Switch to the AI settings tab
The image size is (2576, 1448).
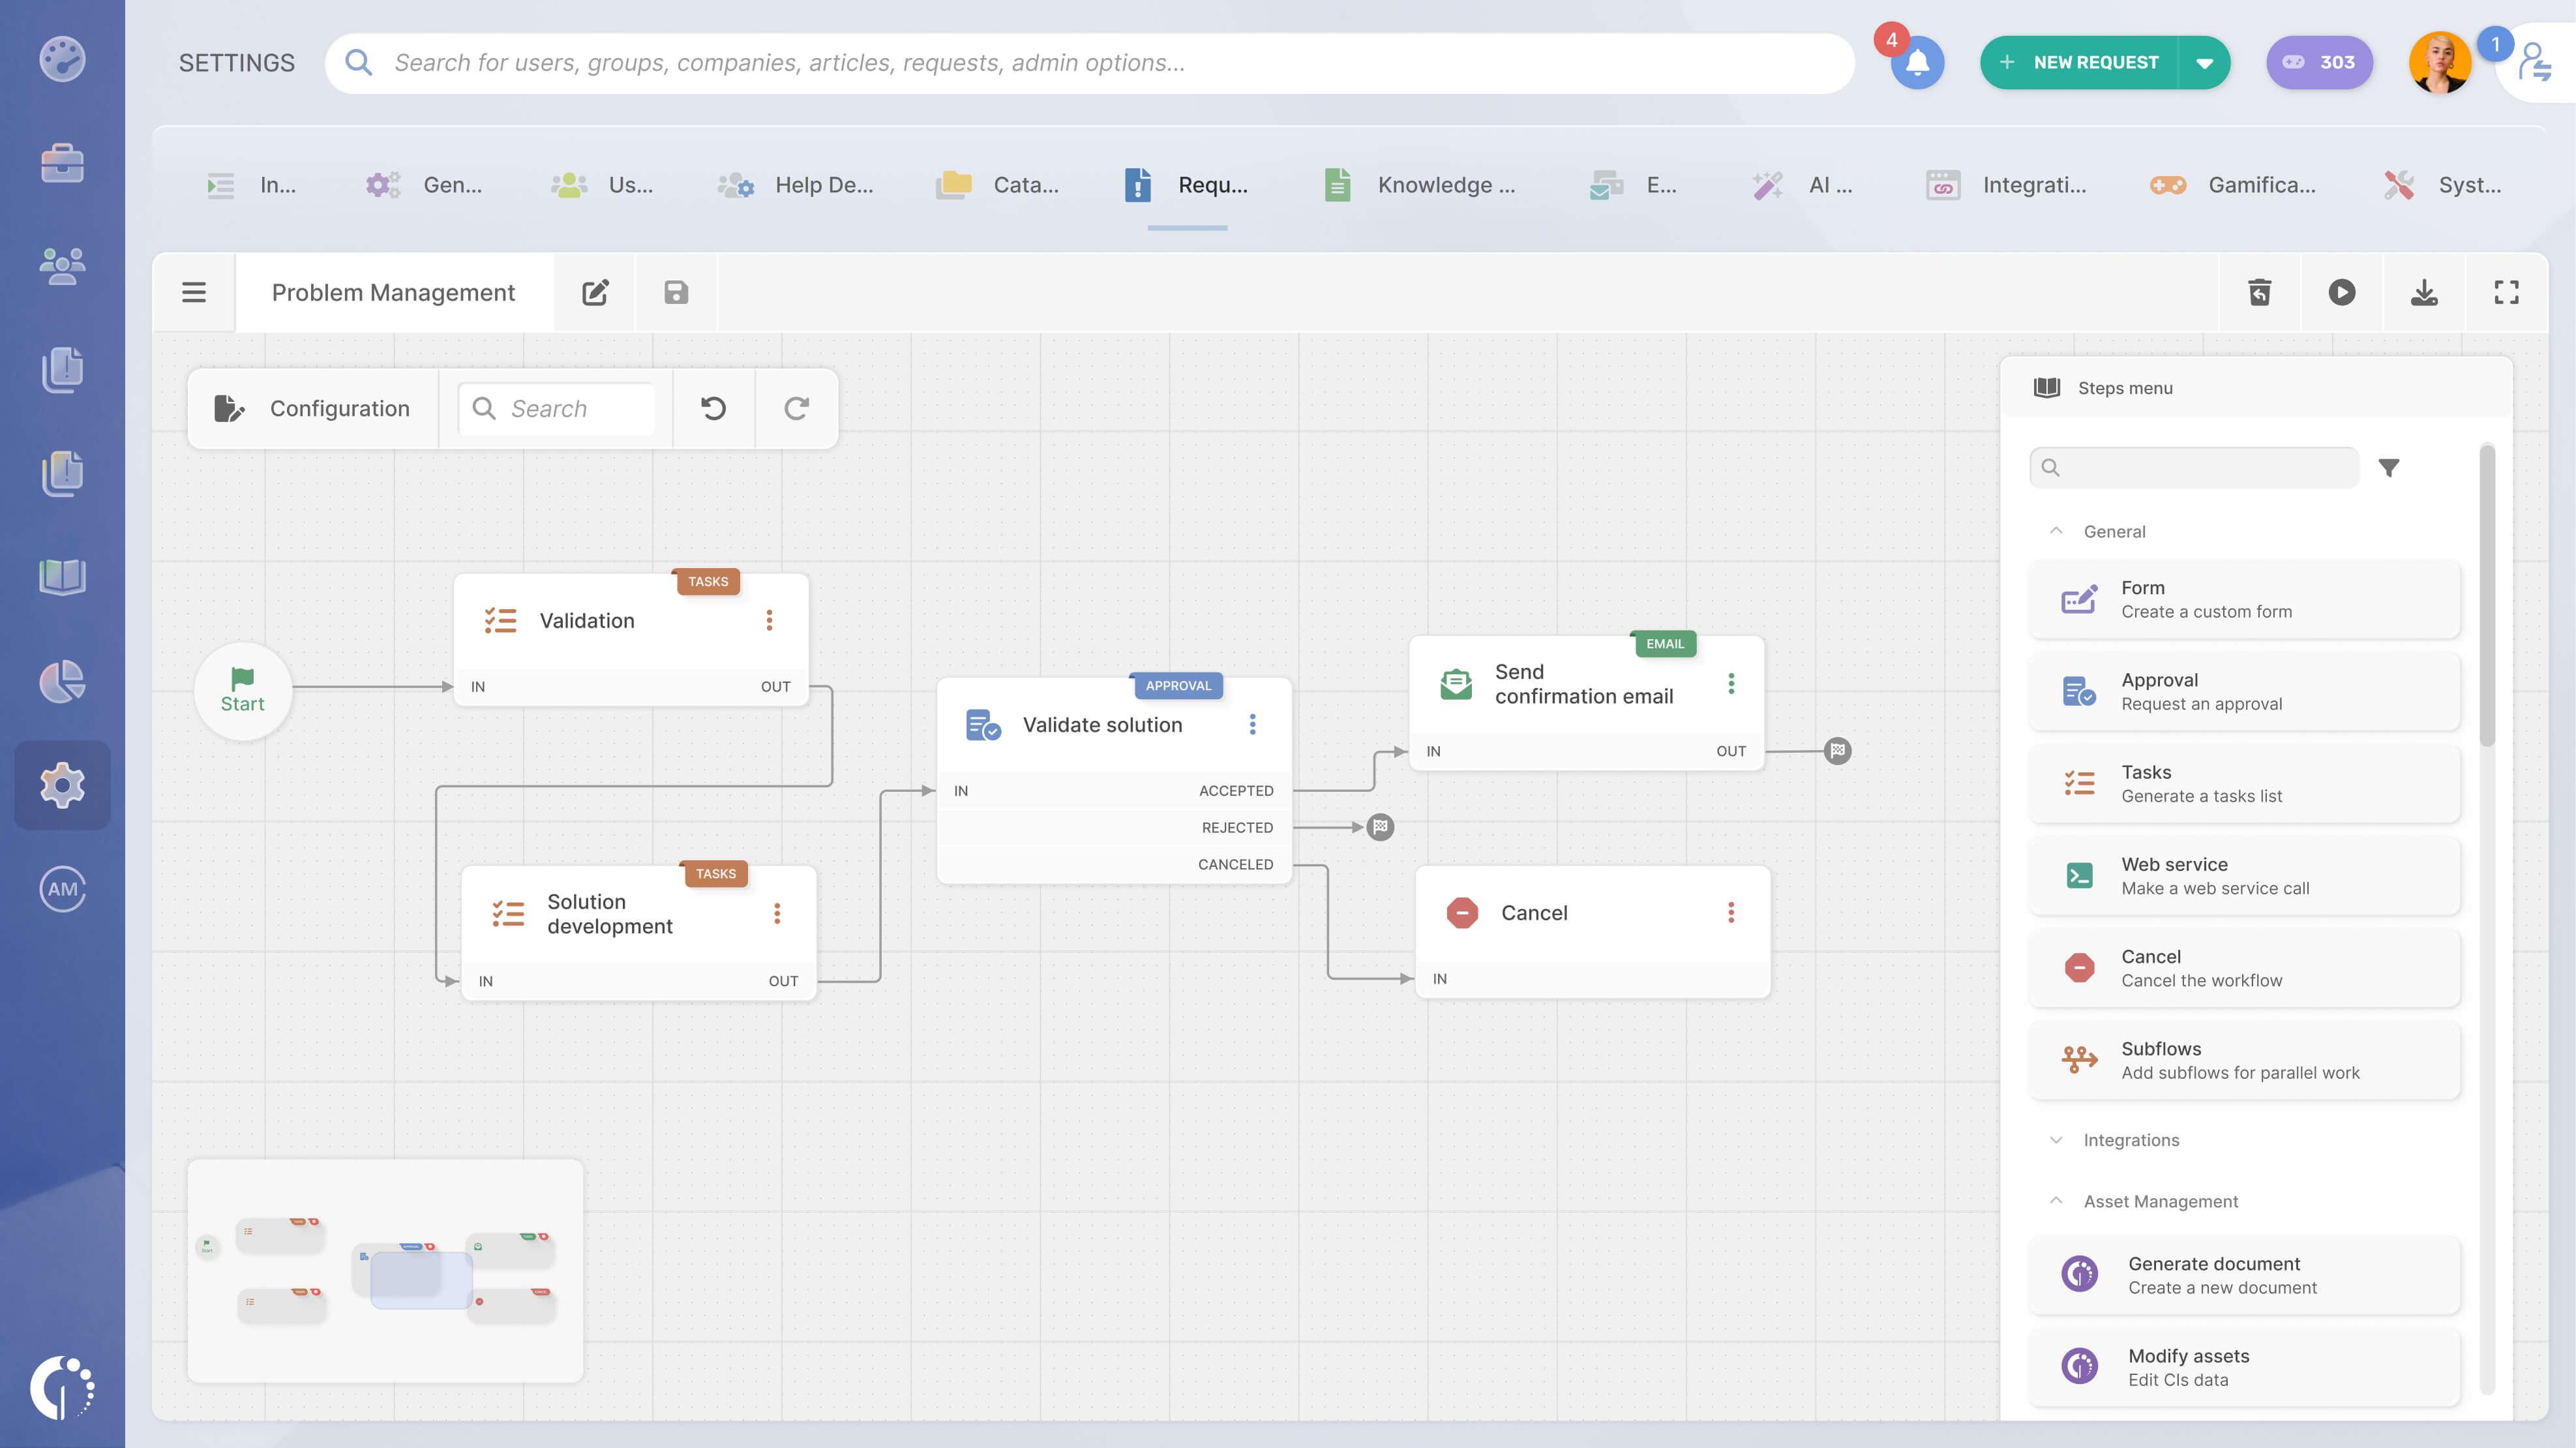(1803, 185)
